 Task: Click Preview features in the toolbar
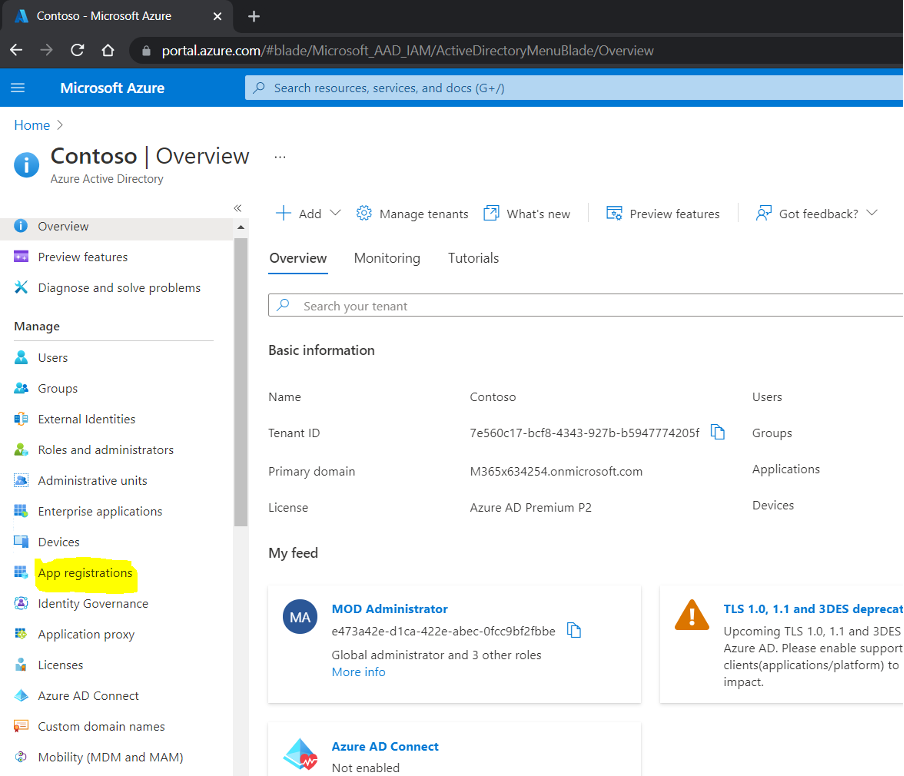click(x=663, y=213)
